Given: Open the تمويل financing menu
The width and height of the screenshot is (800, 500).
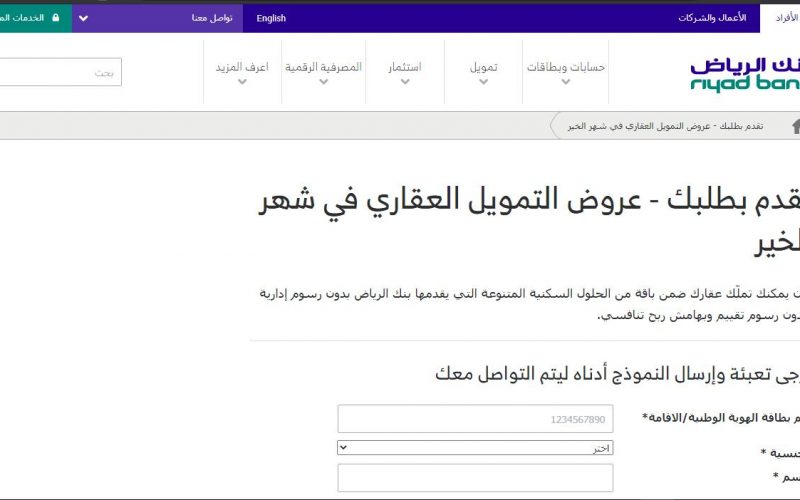Looking at the screenshot, I should point(483,67).
